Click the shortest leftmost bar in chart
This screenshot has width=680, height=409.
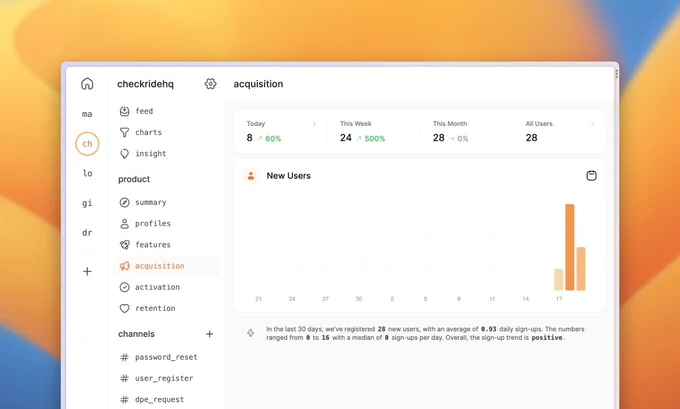(x=559, y=280)
